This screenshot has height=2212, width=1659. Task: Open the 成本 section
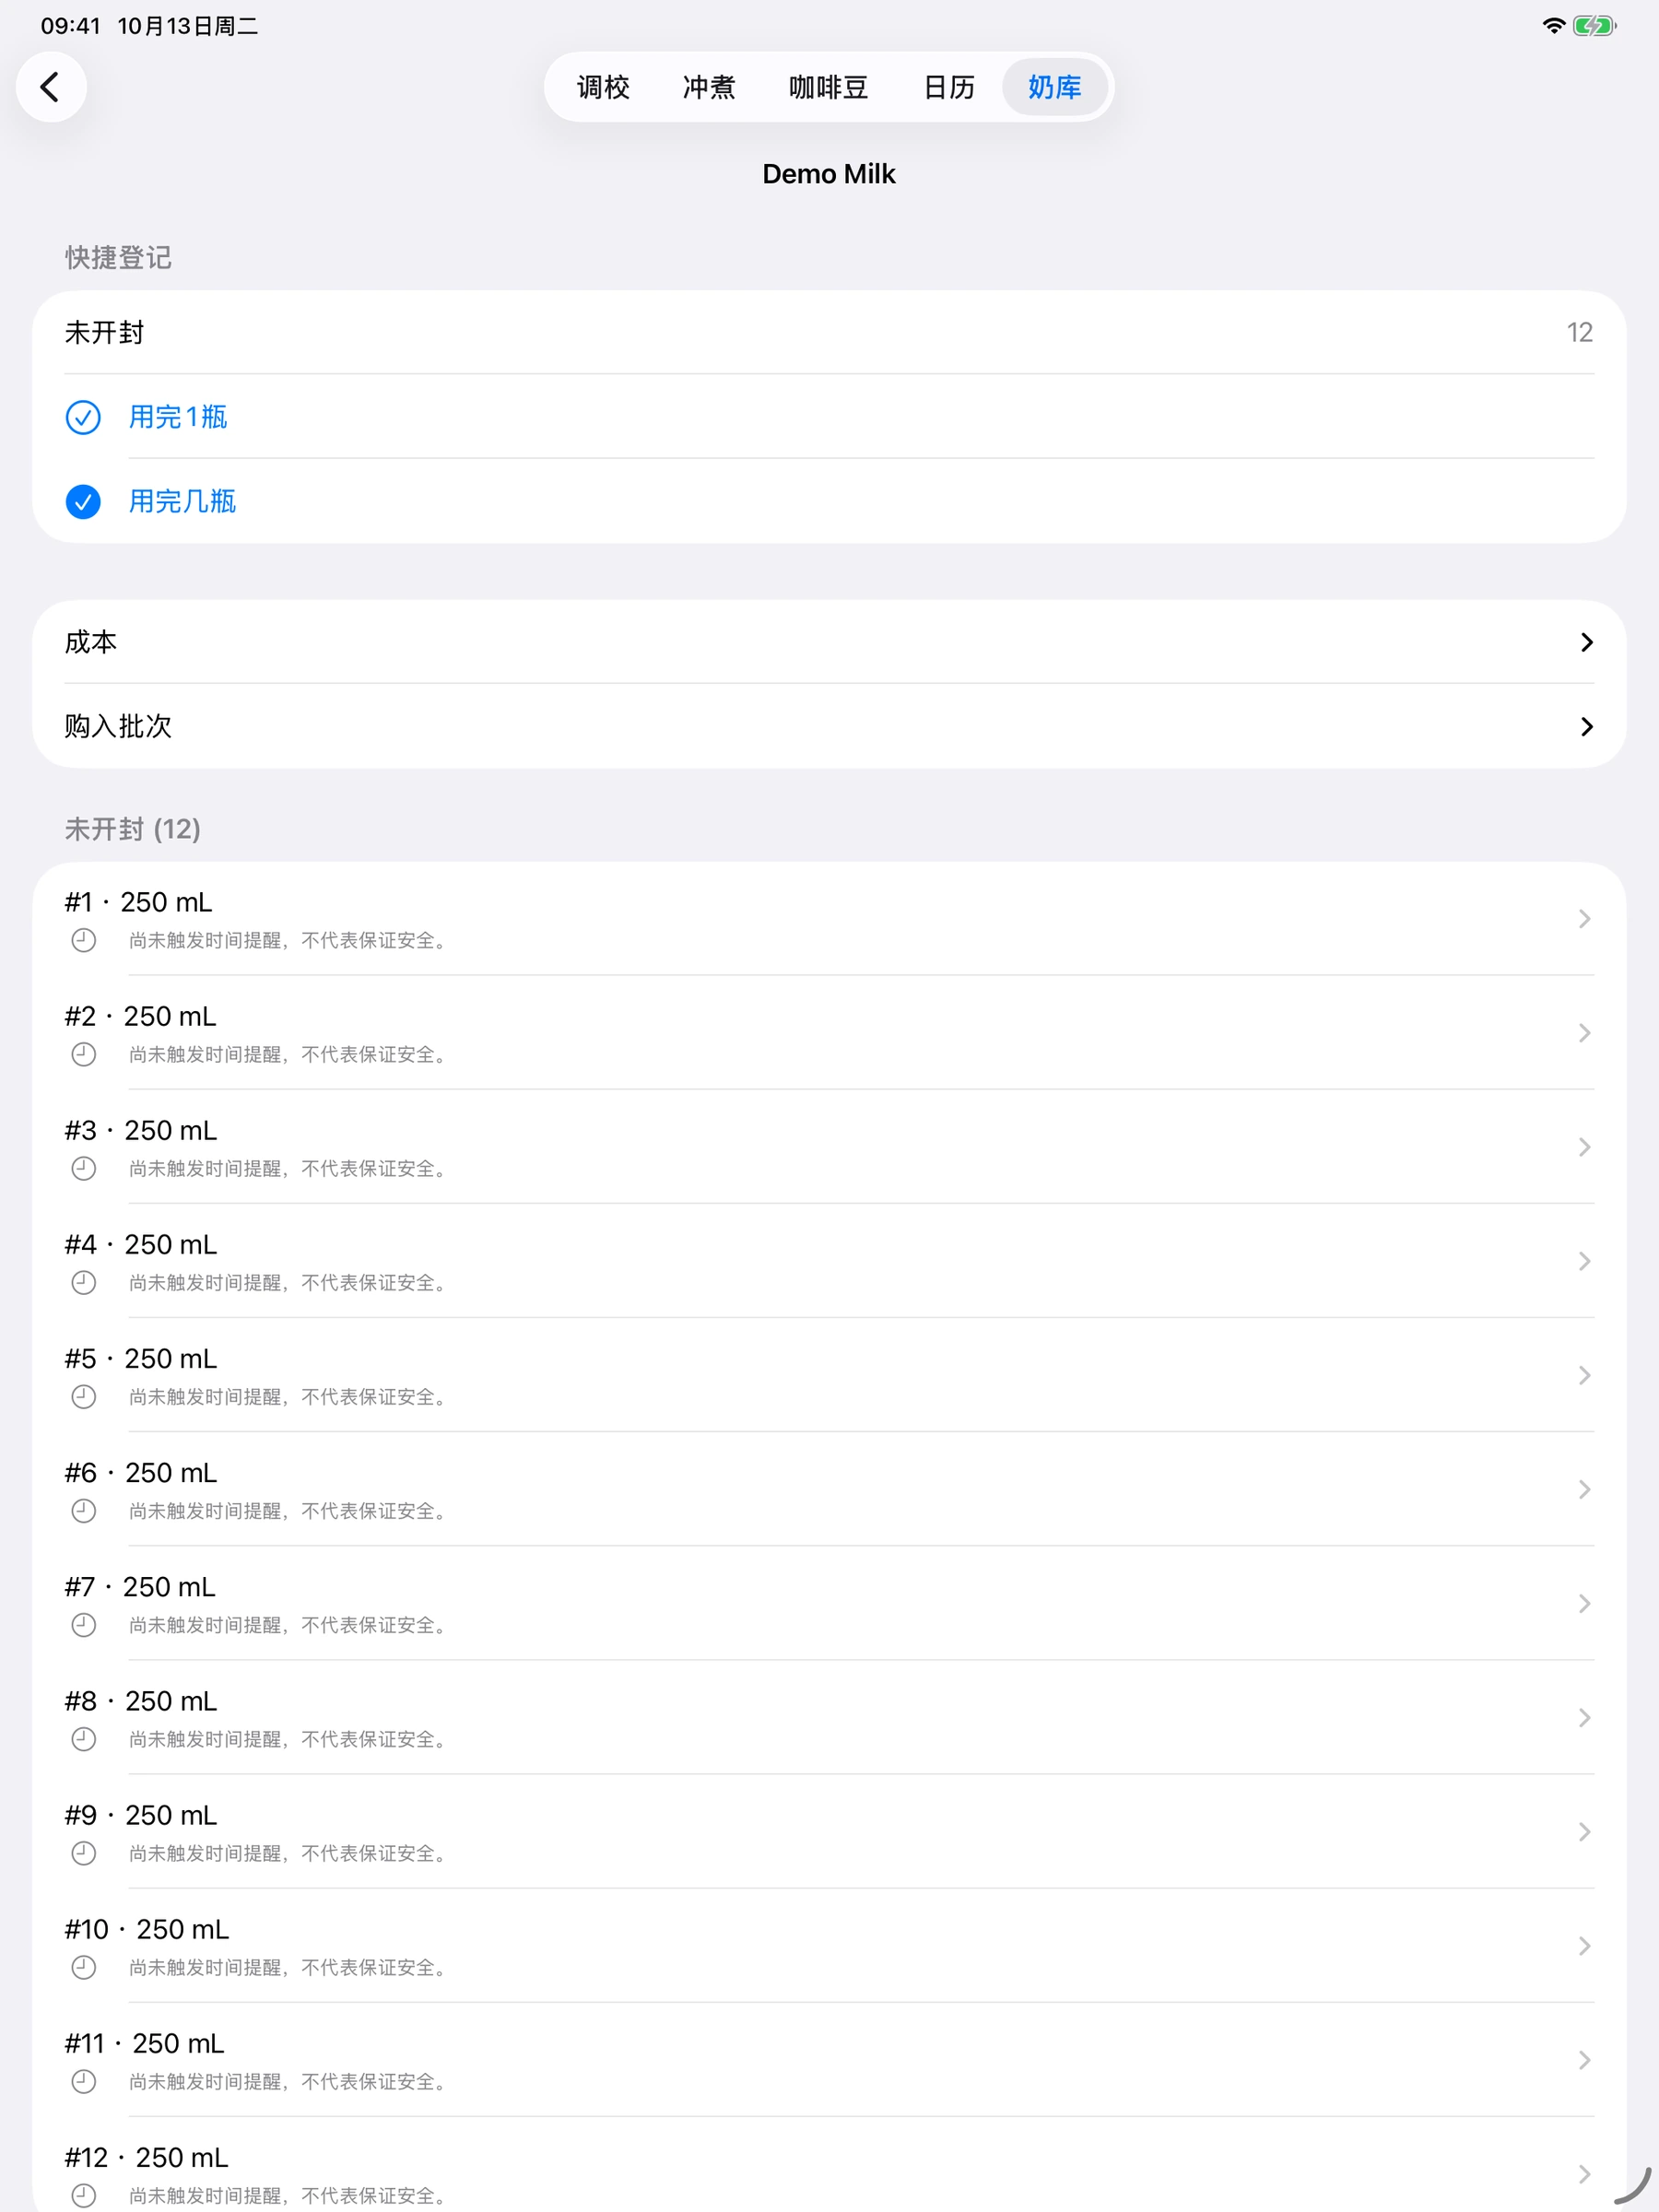point(829,642)
